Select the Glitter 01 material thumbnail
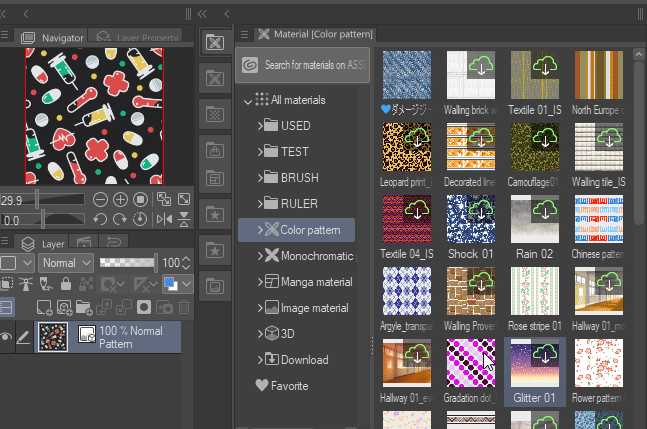The height and width of the screenshot is (429, 647). 535,363
